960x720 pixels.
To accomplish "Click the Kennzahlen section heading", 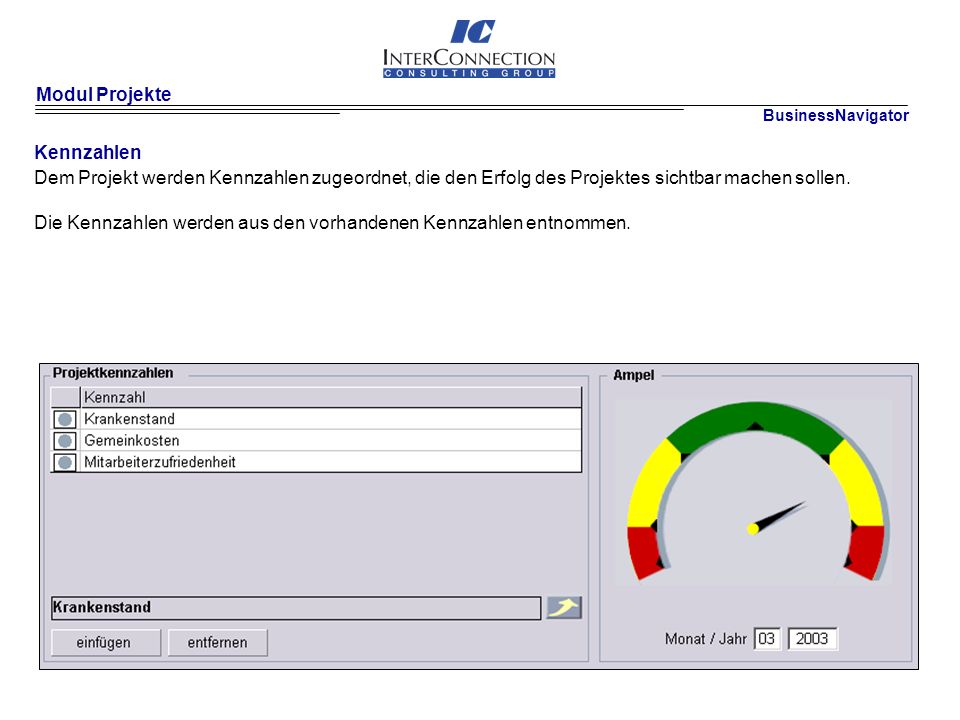I will (x=88, y=152).
